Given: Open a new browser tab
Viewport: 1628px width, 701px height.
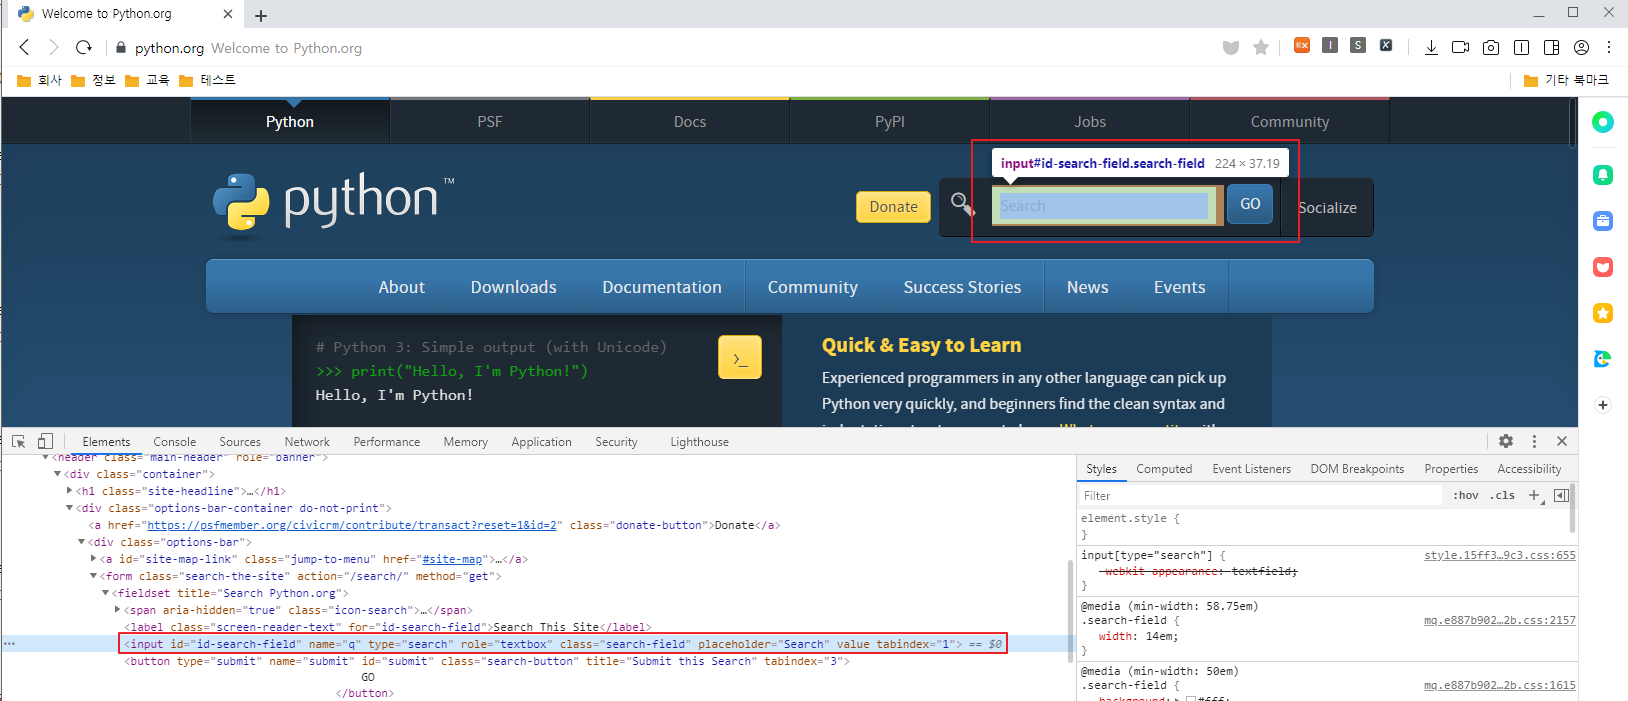Looking at the screenshot, I should 261,15.
